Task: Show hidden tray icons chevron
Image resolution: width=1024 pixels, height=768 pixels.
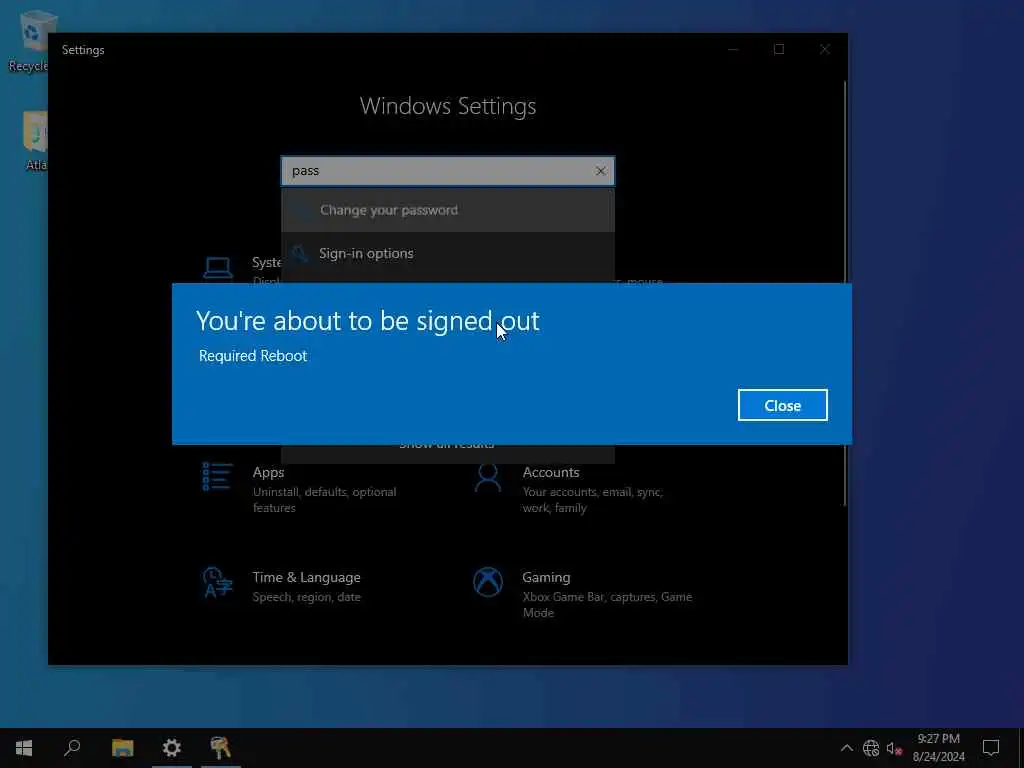Action: tap(846, 748)
